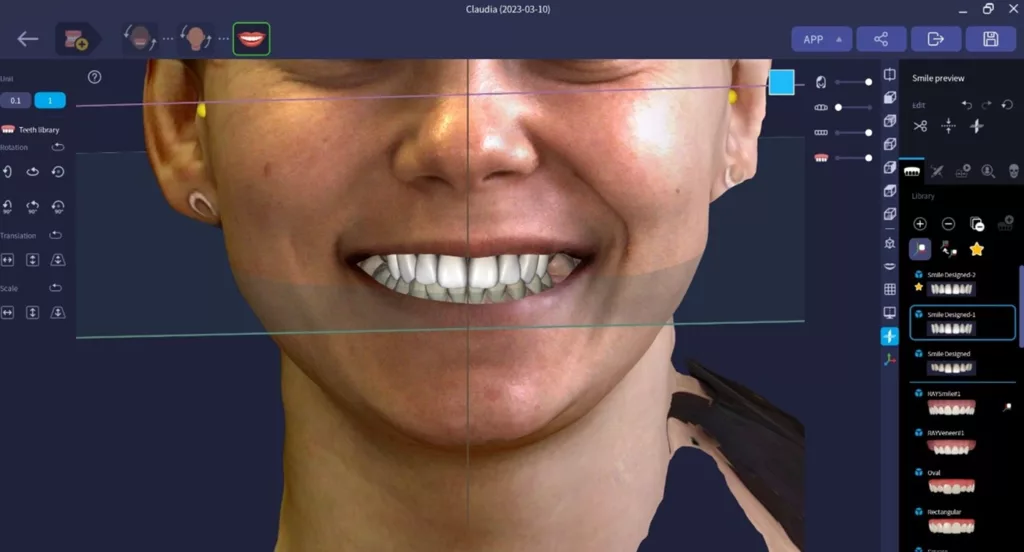This screenshot has height=552, width=1024.
Task: Click the first 90° rotation icon
Action: click(x=7, y=207)
